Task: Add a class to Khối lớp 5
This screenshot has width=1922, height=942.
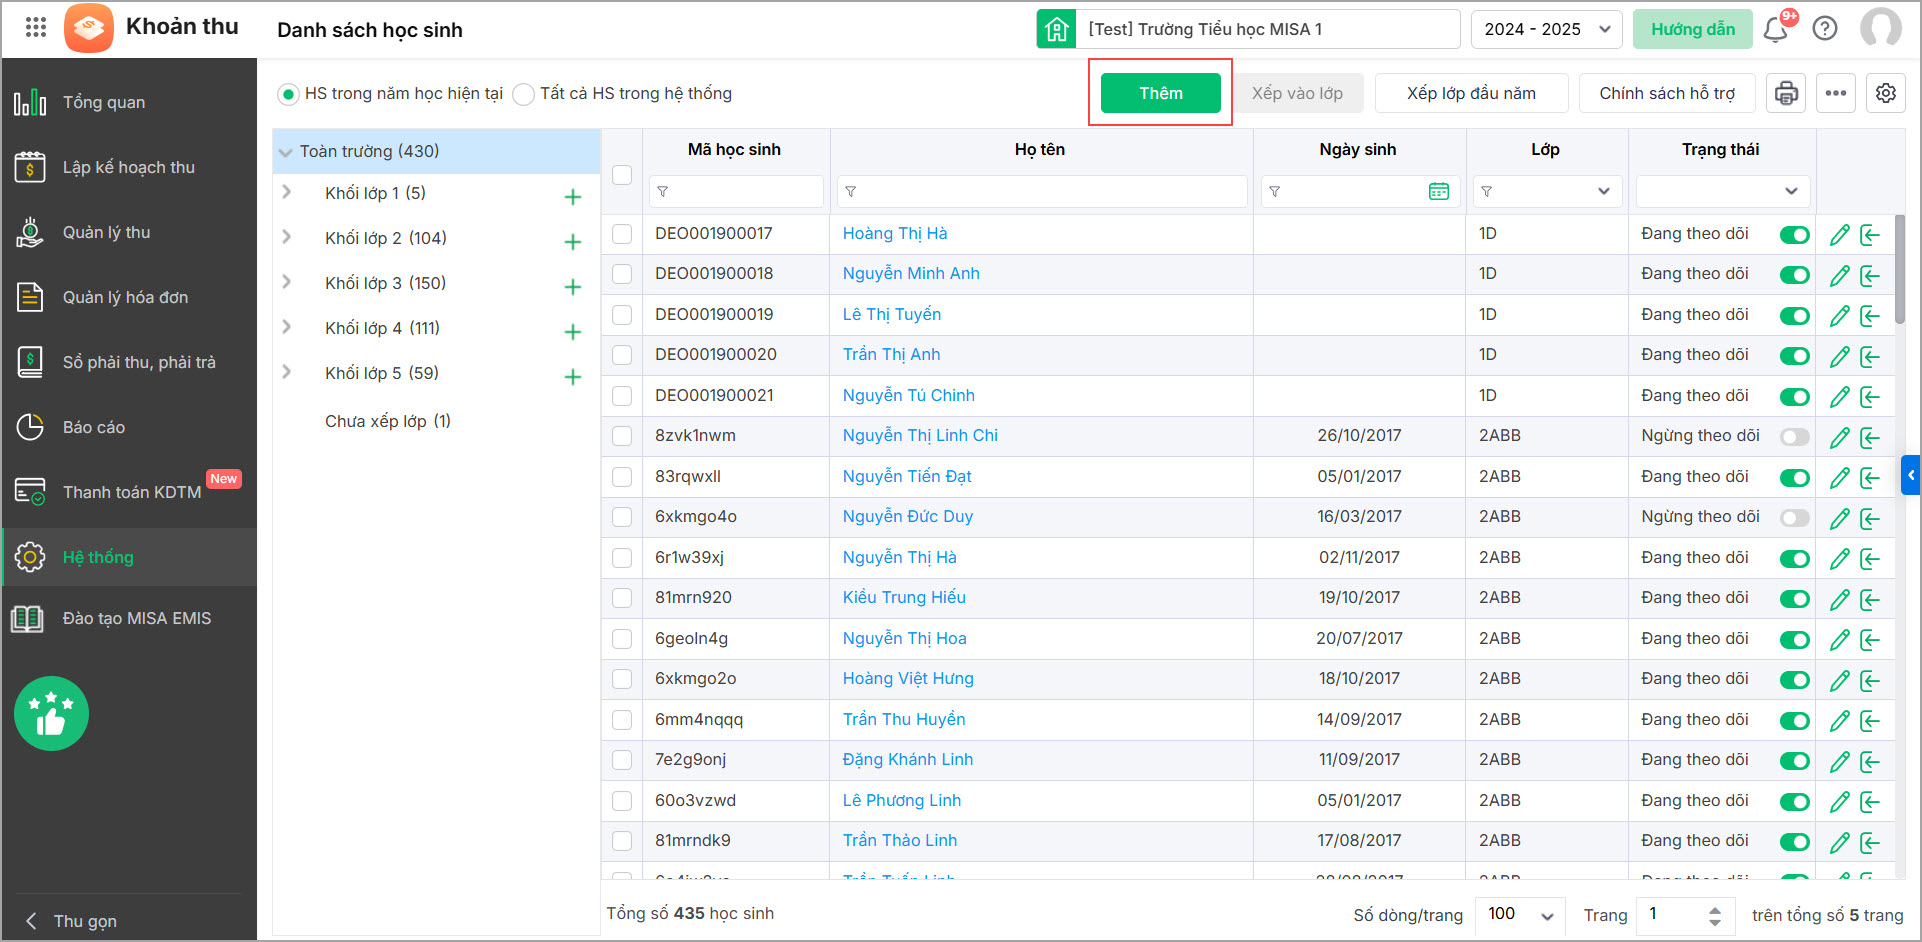Action: pos(573,377)
